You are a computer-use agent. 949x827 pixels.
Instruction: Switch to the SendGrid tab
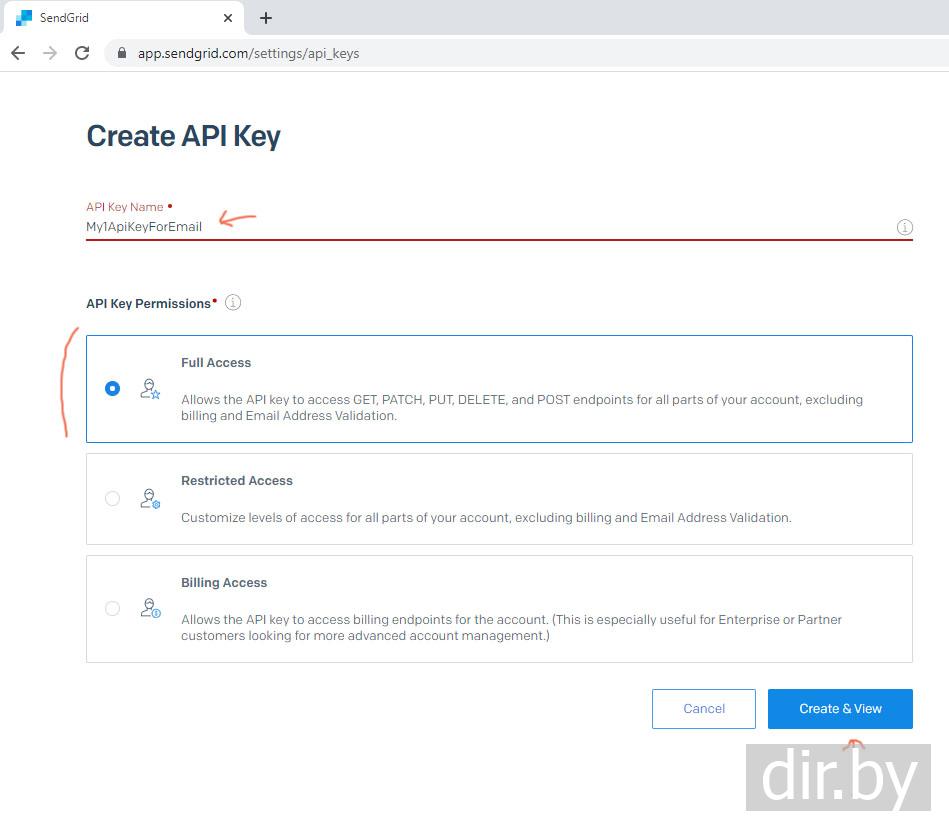(123, 18)
